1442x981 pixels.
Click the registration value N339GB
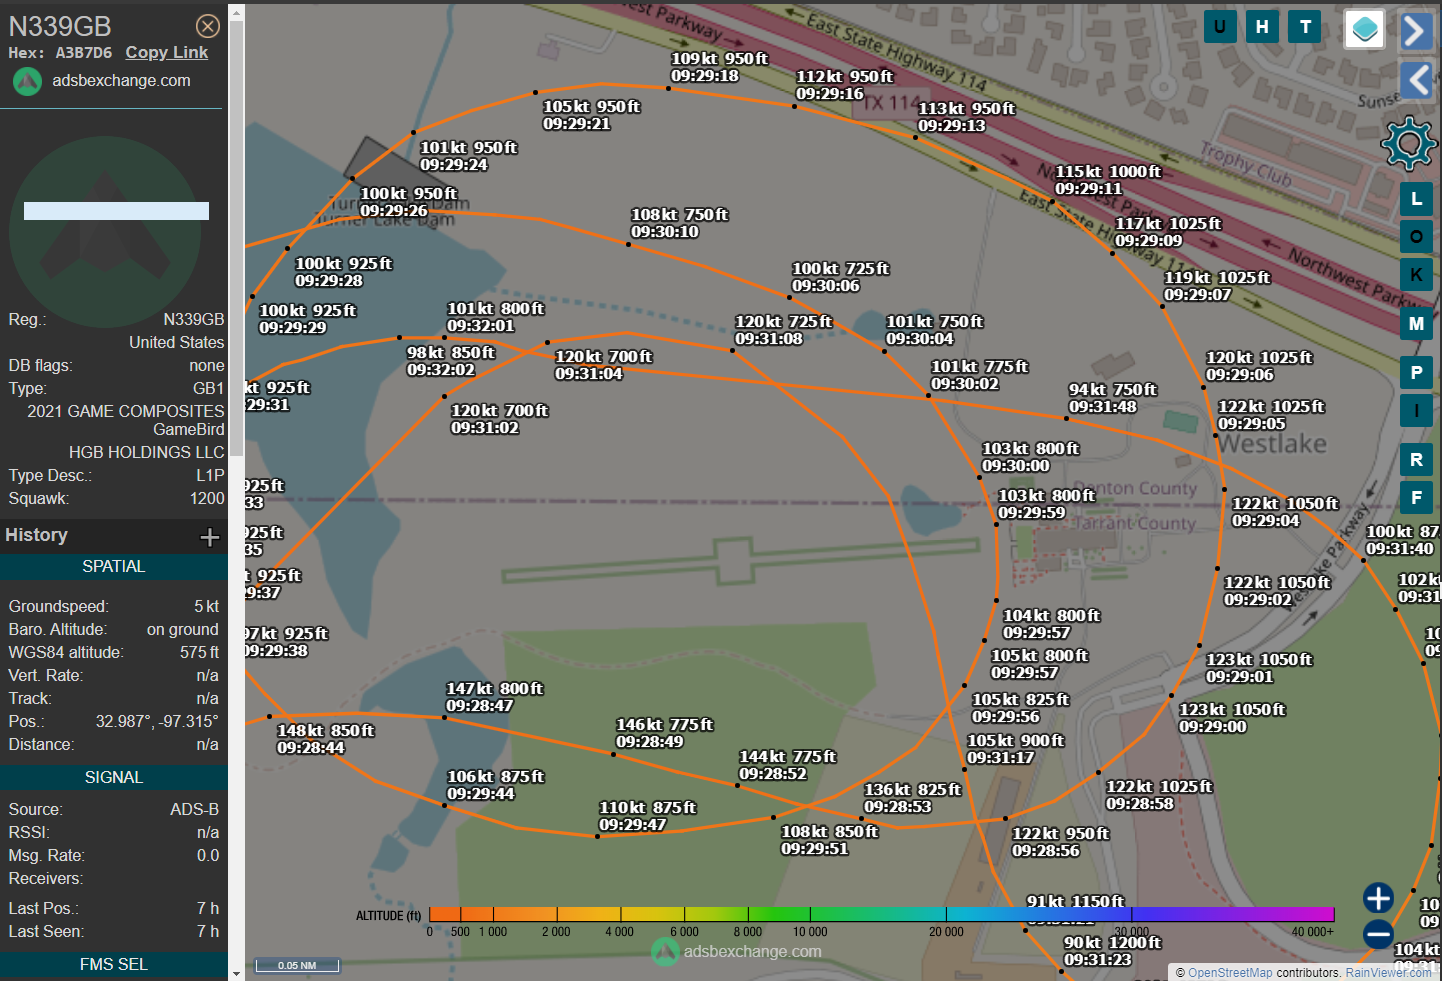point(194,319)
